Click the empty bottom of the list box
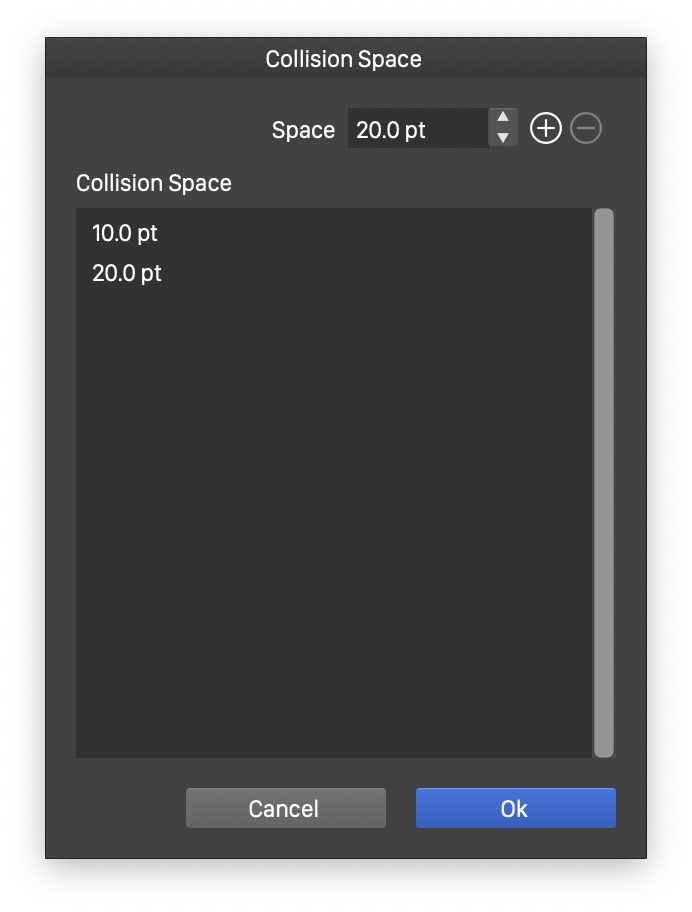Viewport: 692px width, 912px height. 334,730
